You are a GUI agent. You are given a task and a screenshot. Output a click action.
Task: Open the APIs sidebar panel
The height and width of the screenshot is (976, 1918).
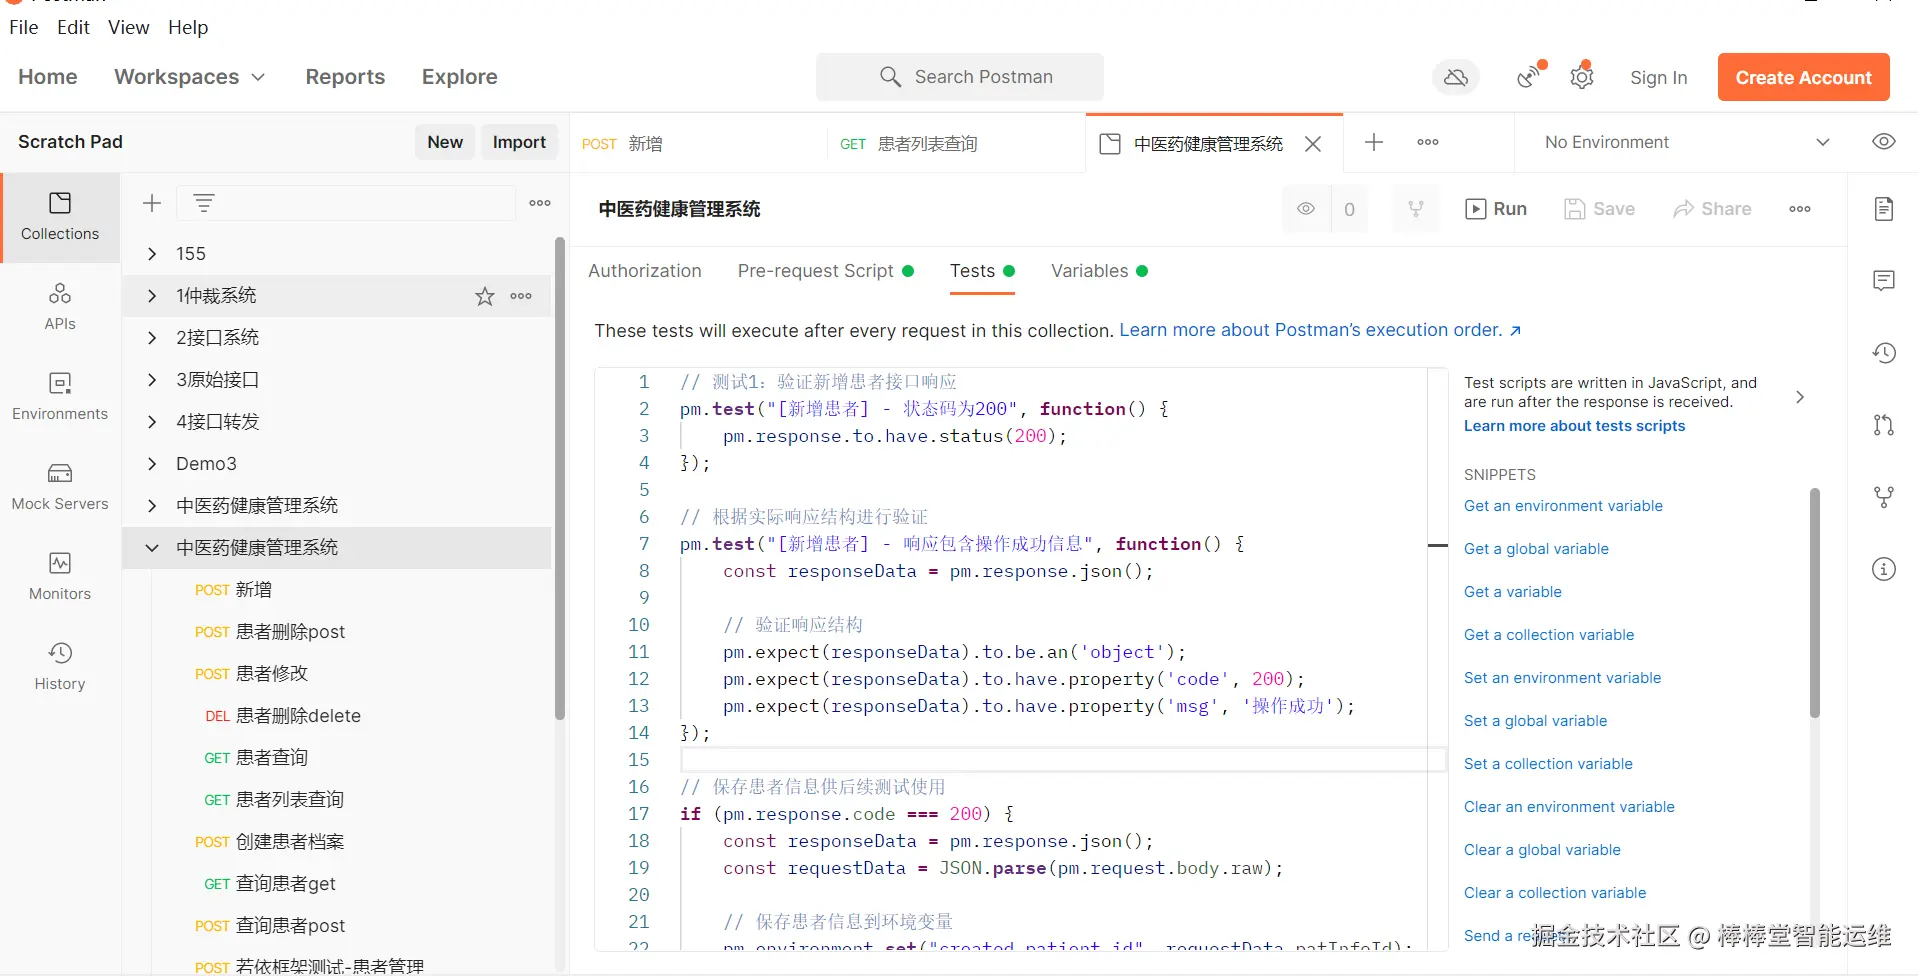tap(60, 307)
